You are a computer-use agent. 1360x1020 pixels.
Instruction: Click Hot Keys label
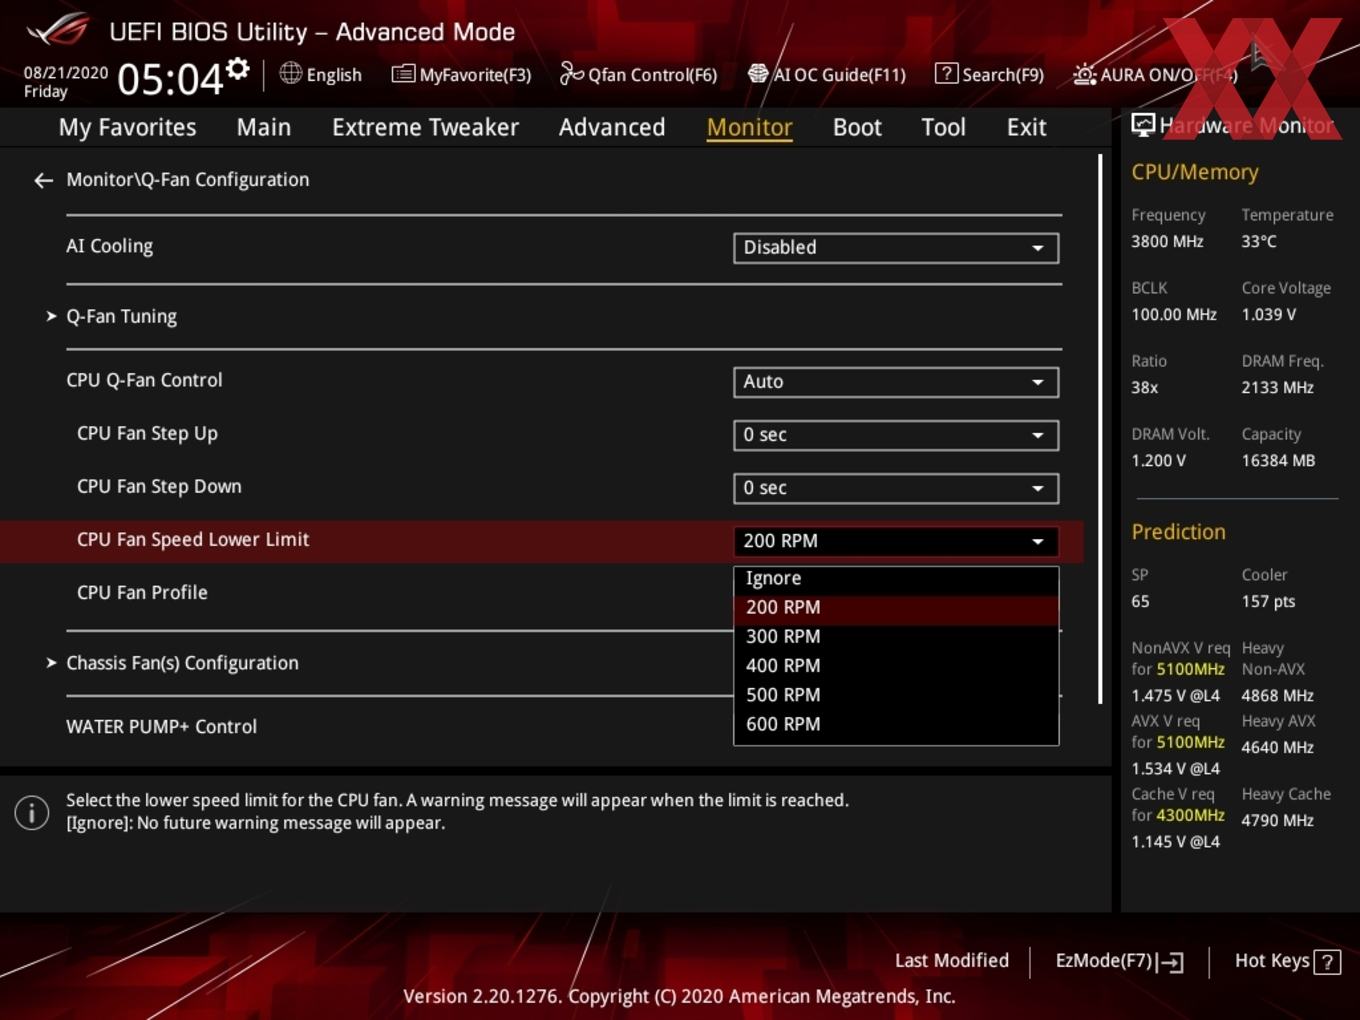point(1272,961)
